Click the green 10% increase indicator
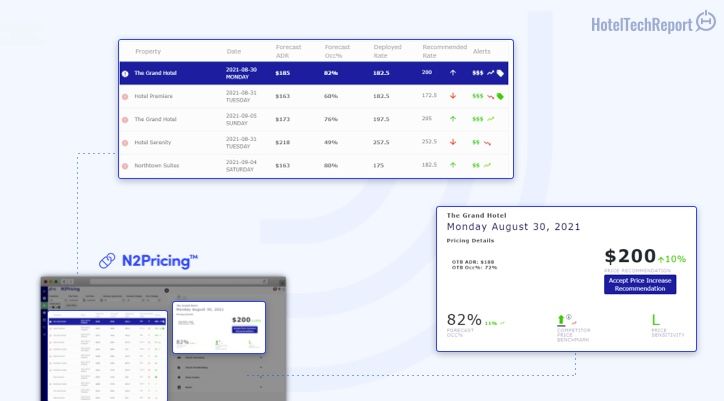The height and width of the screenshot is (401, 724). click(672, 259)
